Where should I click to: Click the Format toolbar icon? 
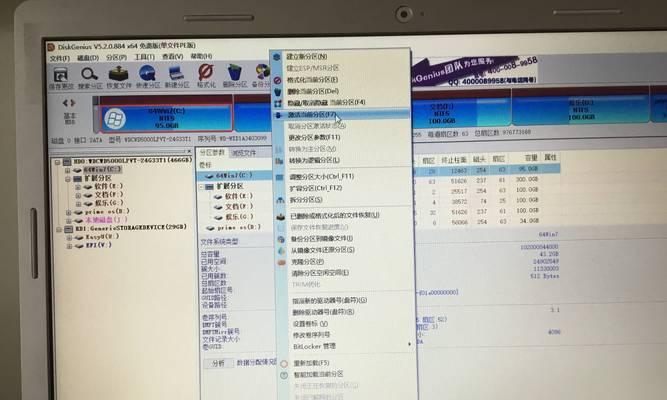point(206,72)
